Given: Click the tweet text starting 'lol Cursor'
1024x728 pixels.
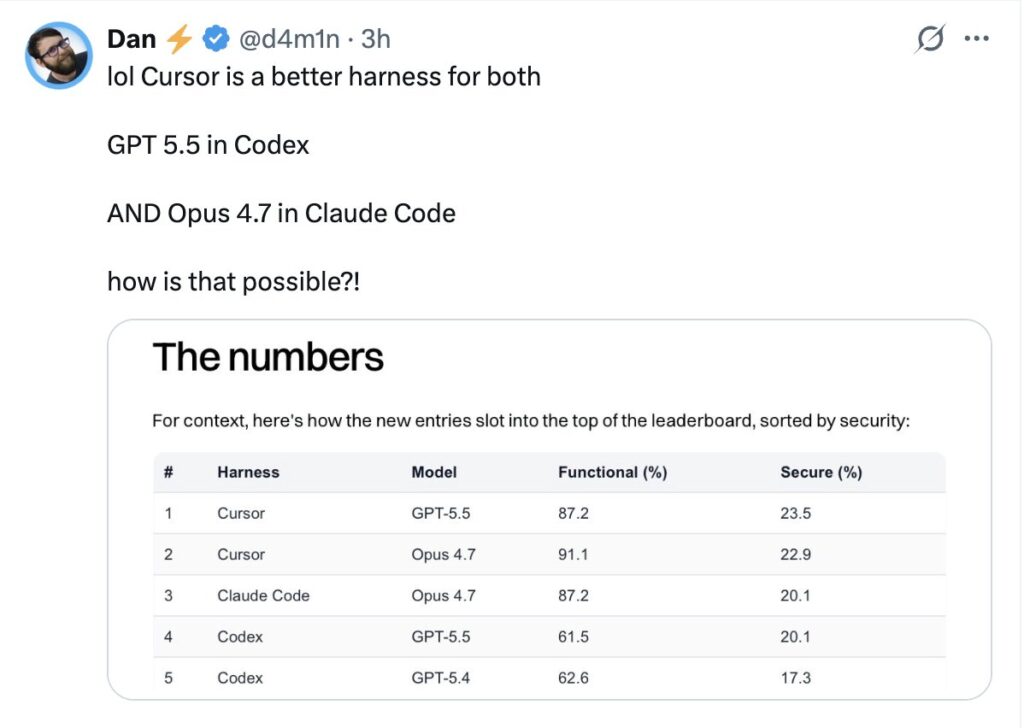Looking at the screenshot, I should tap(323, 77).
